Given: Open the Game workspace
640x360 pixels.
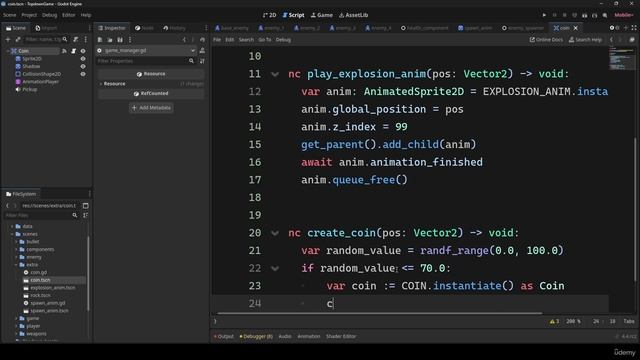Looking at the screenshot, I should click(322, 15).
